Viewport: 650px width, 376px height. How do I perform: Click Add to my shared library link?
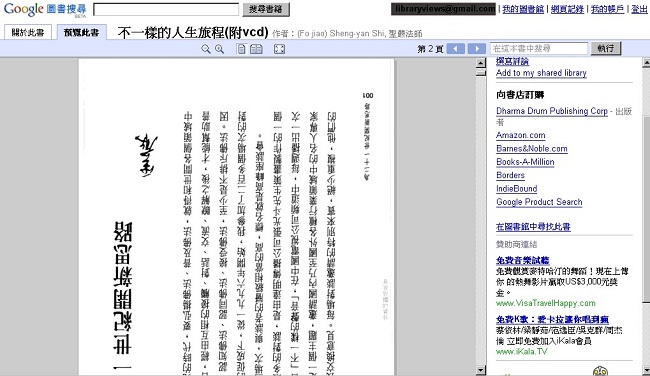541,73
